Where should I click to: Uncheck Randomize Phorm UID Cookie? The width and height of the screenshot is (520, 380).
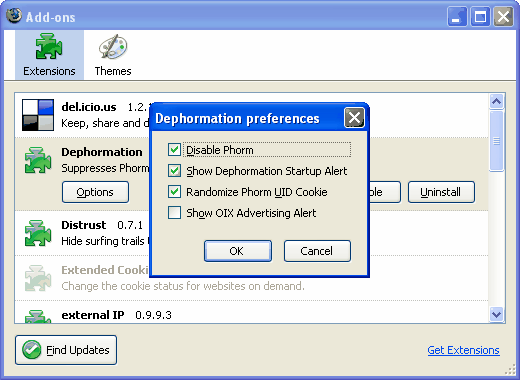pos(174,192)
